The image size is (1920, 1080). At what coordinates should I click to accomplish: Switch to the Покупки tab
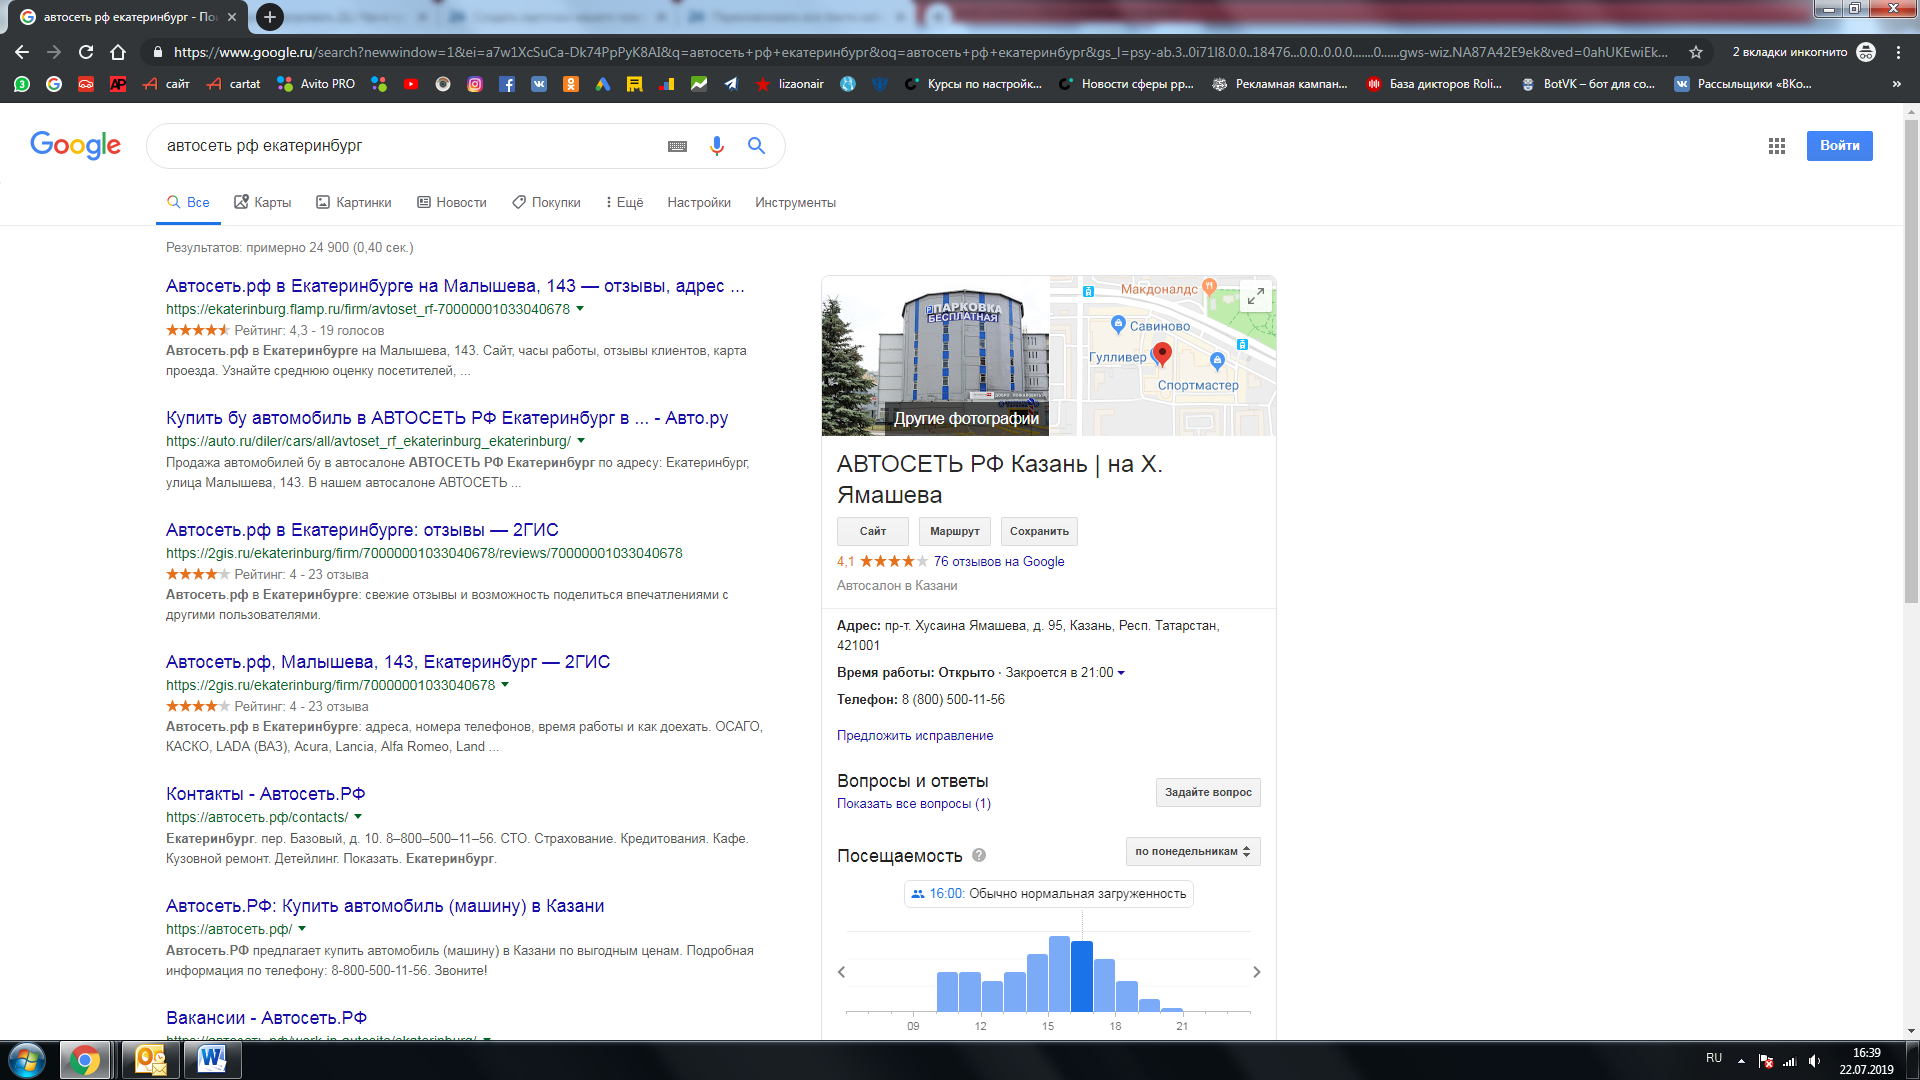546,203
